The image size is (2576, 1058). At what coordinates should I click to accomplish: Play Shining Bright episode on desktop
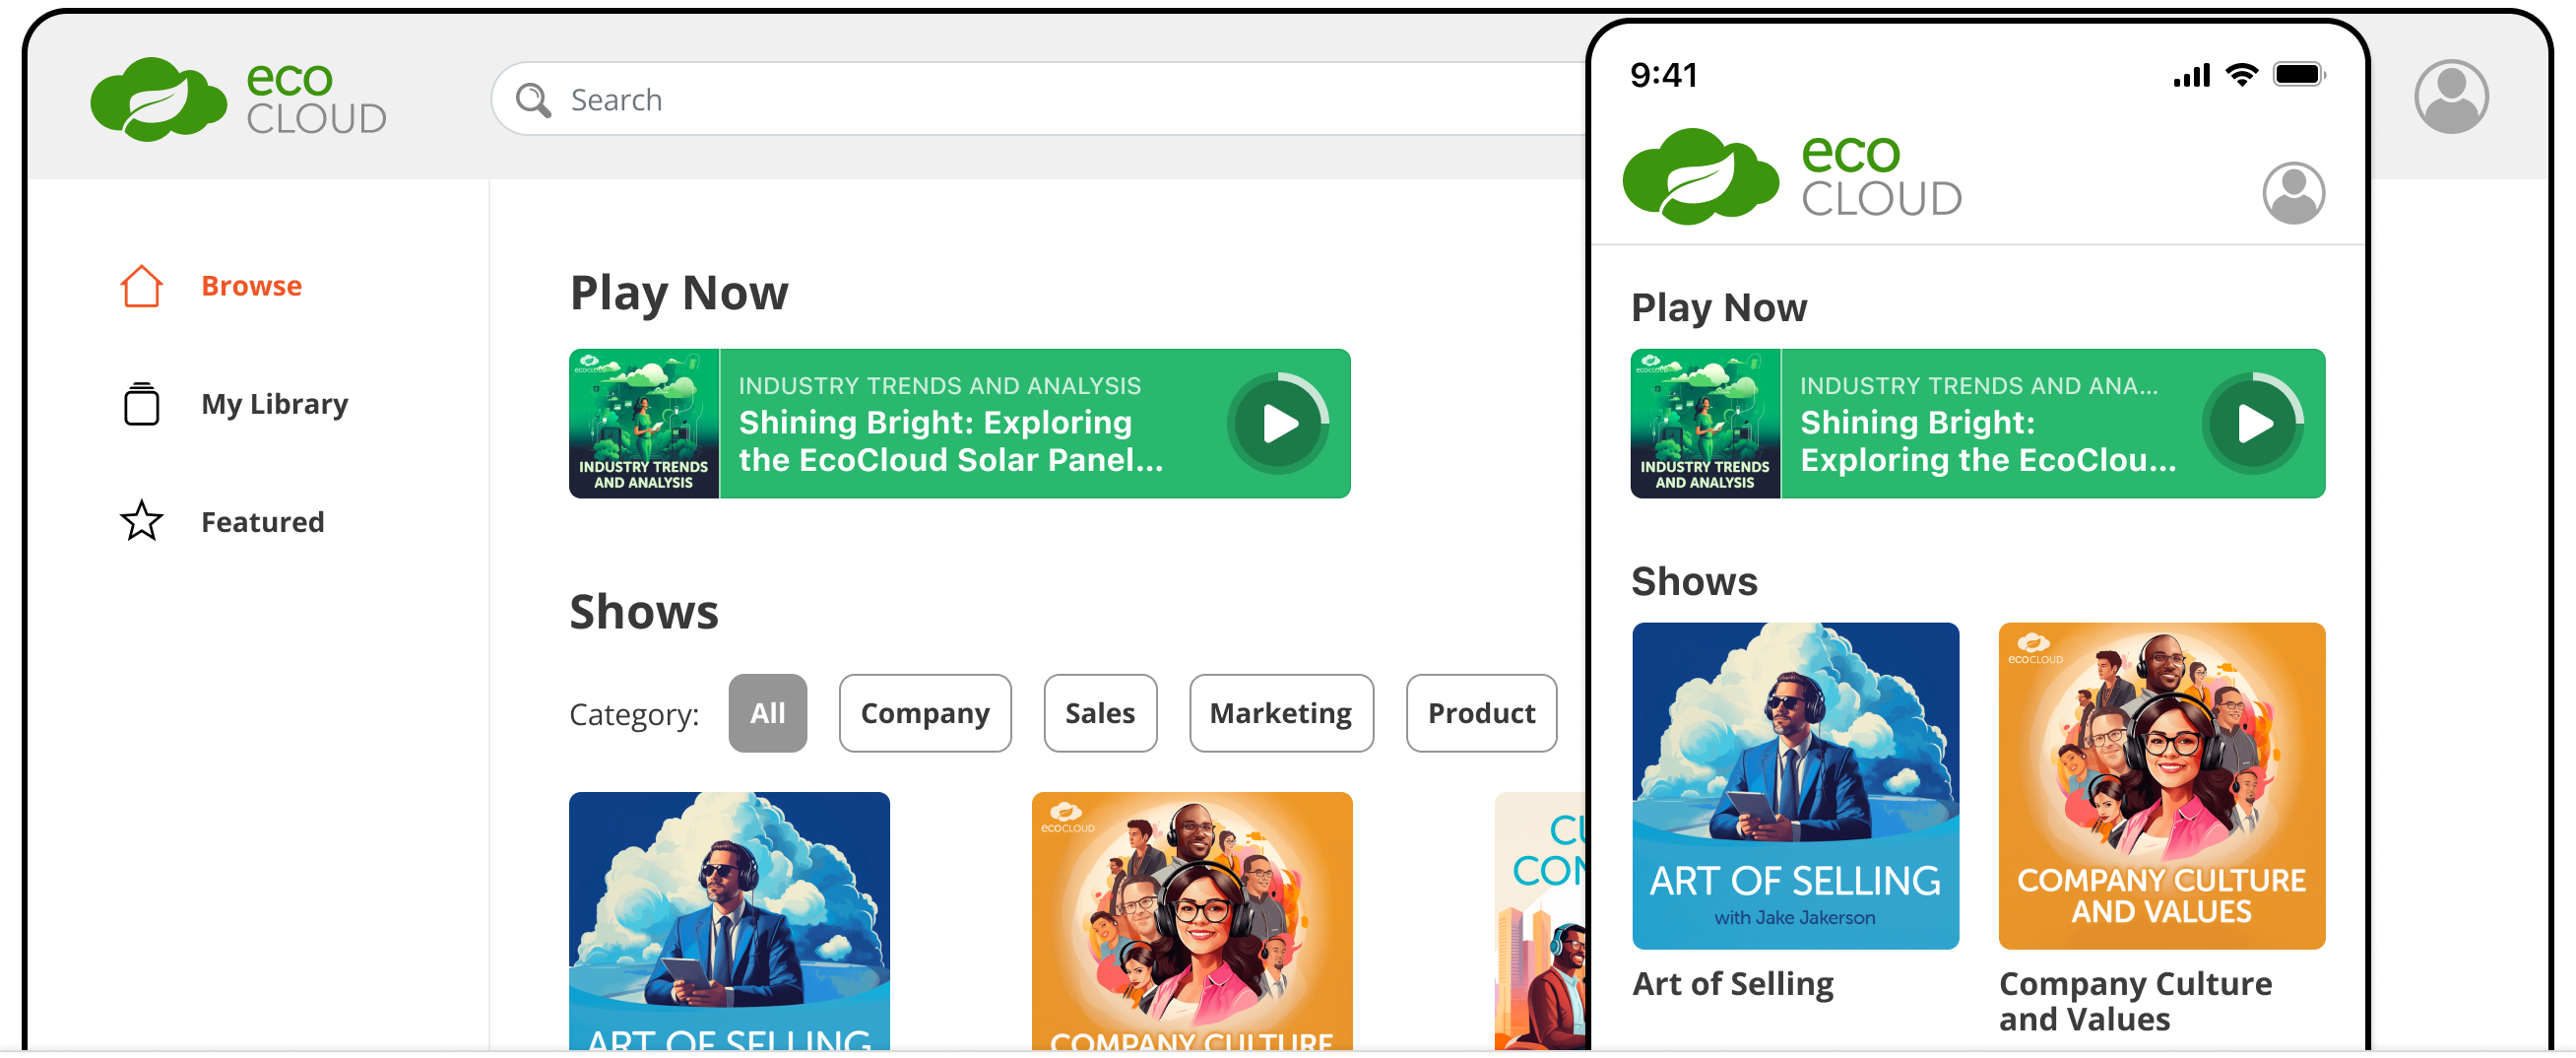pyautogui.click(x=1278, y=424)
